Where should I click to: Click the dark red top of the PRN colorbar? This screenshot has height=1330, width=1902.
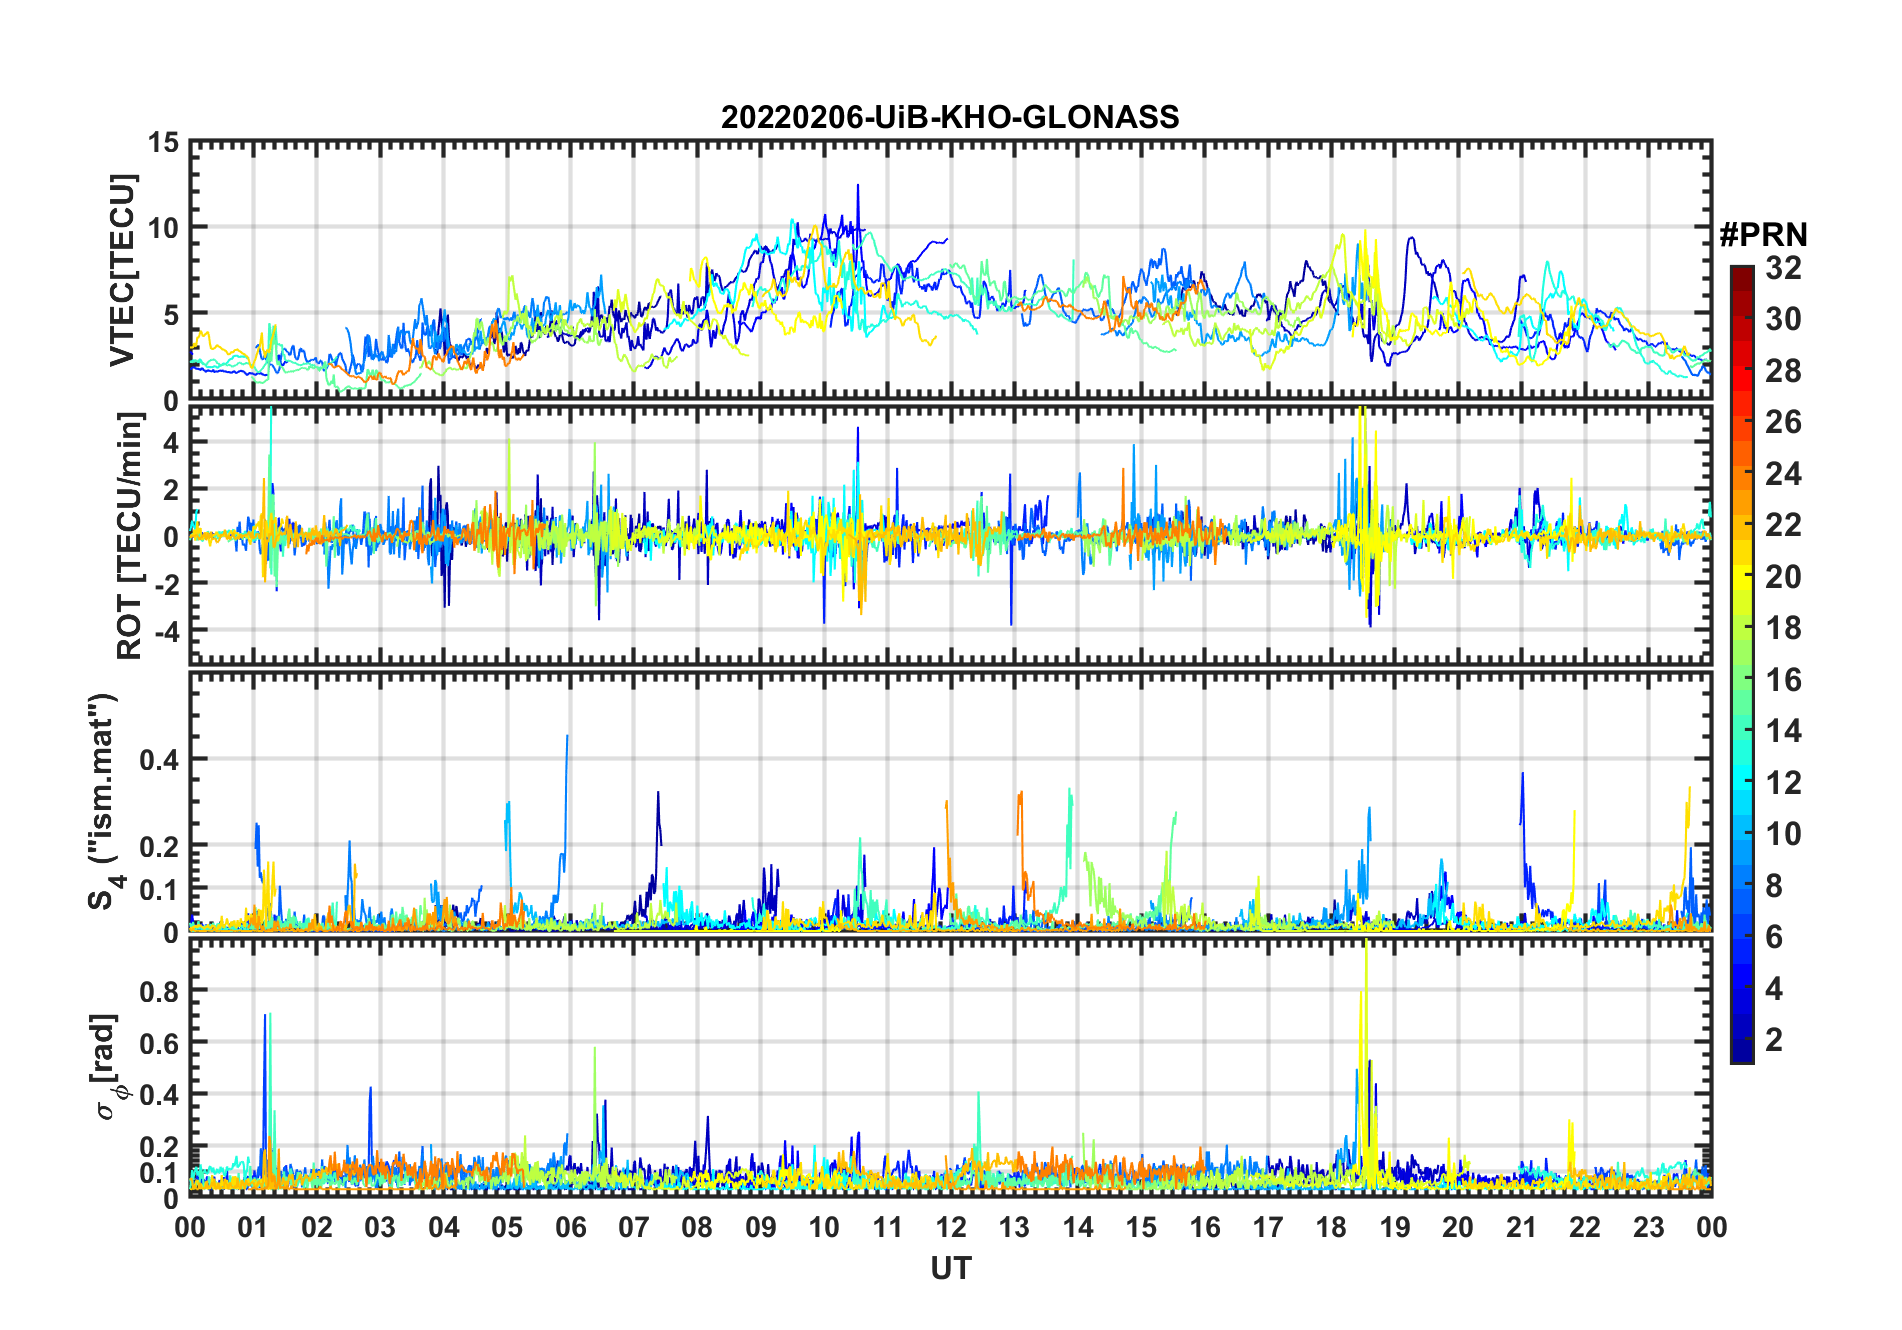[1742, 278]
